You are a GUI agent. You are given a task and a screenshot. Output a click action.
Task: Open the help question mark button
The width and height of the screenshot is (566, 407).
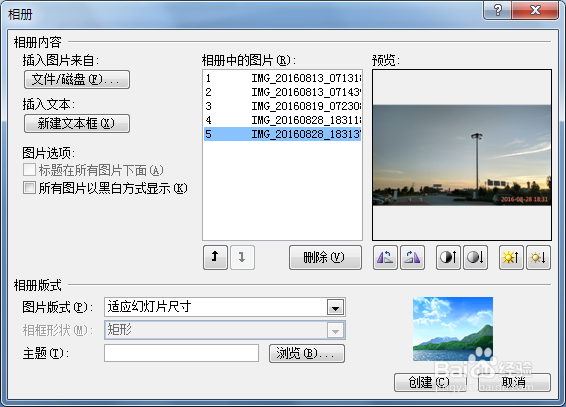(x=497, y=10)
